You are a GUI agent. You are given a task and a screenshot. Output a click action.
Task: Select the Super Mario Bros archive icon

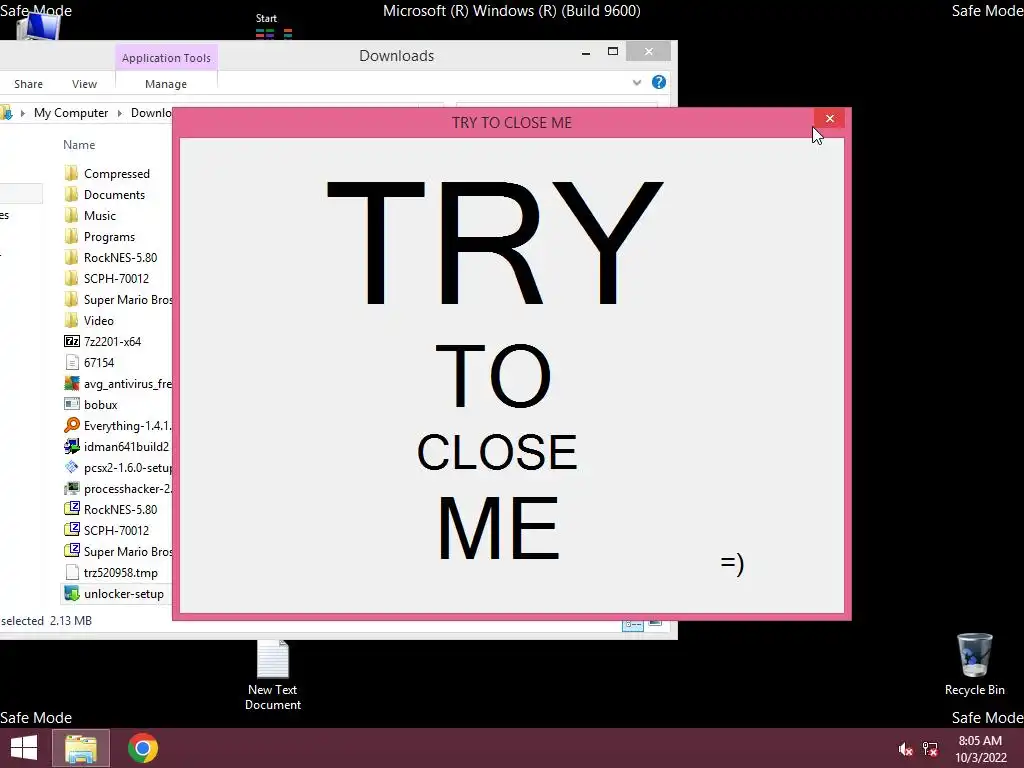[72, 551]
